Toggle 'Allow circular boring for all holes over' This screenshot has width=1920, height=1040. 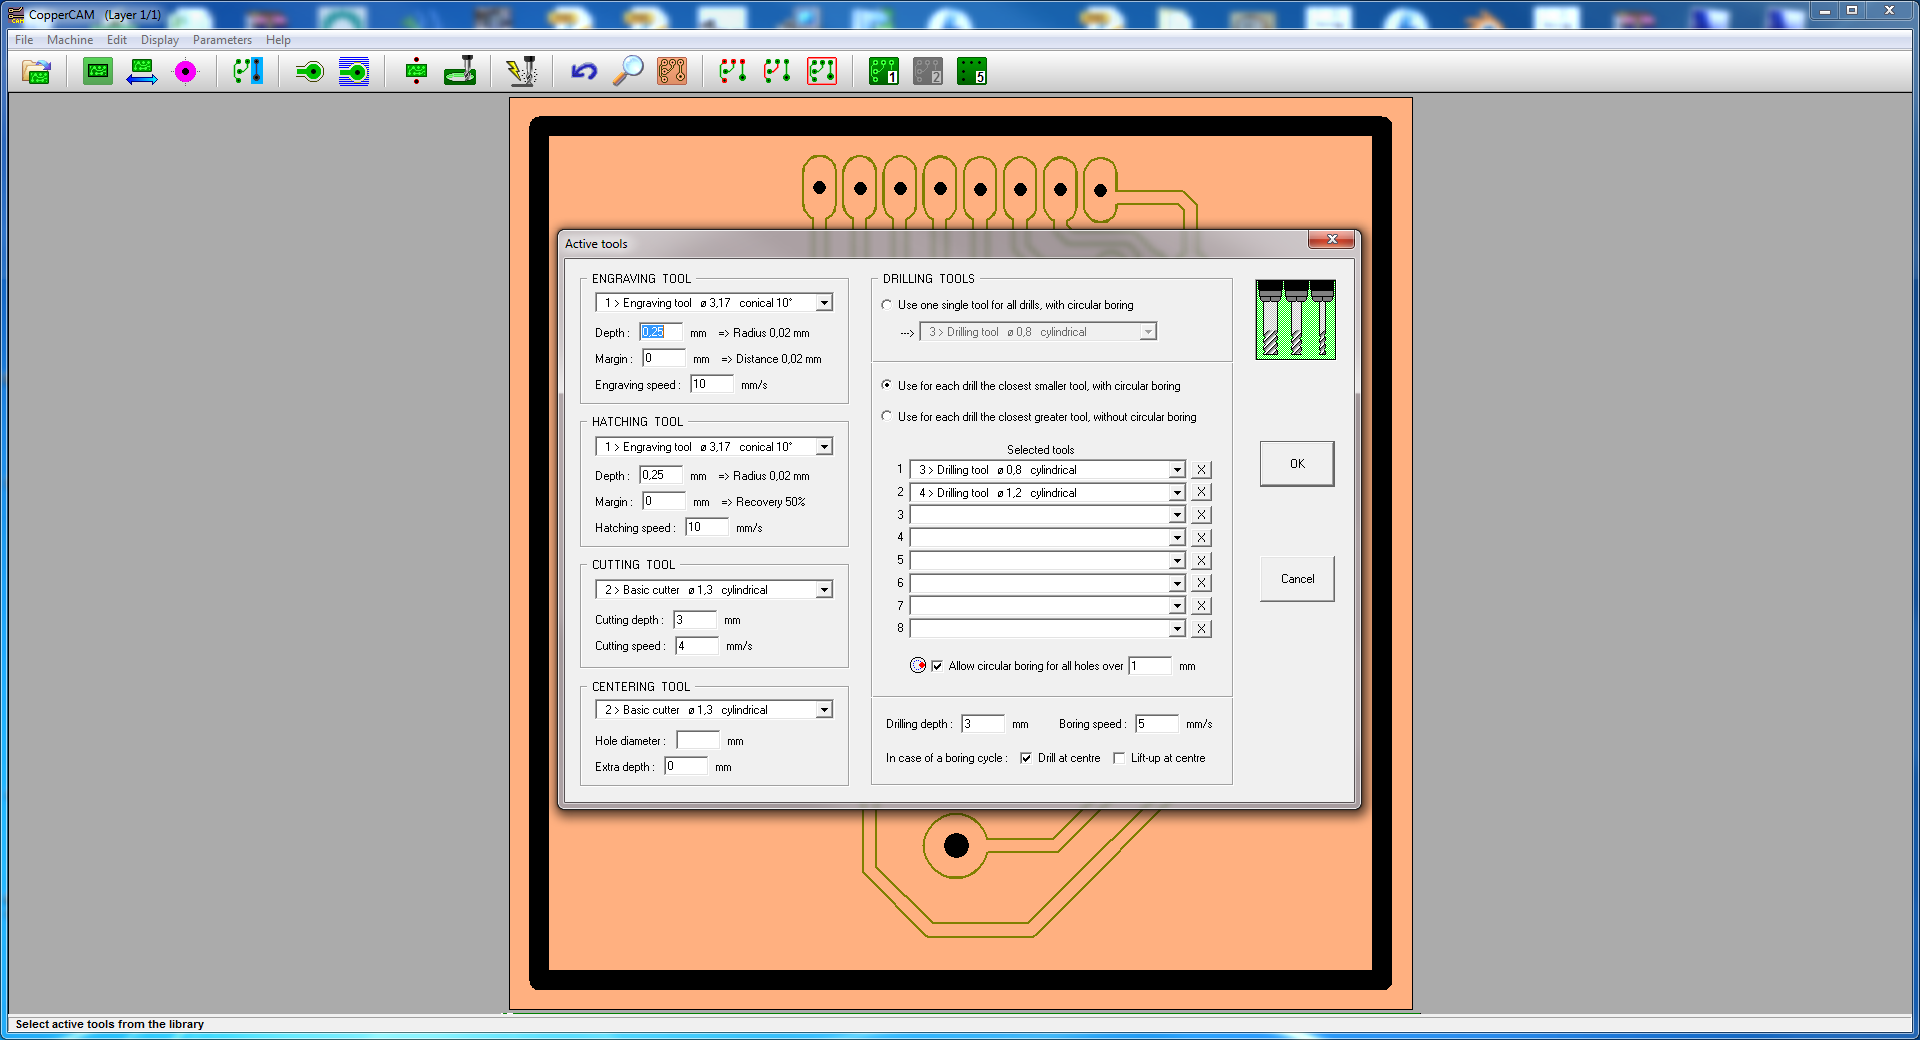pos(937,666)
